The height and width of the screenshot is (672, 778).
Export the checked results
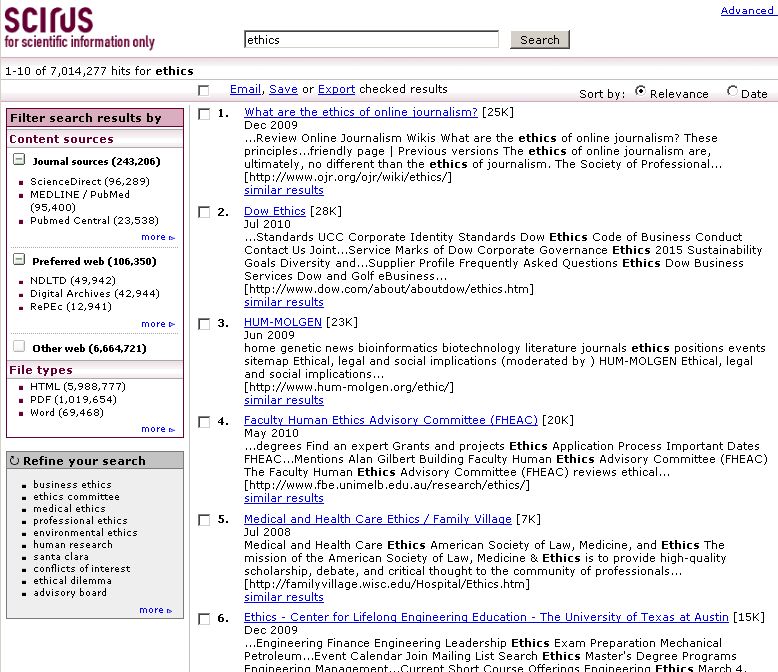point(336,89)
